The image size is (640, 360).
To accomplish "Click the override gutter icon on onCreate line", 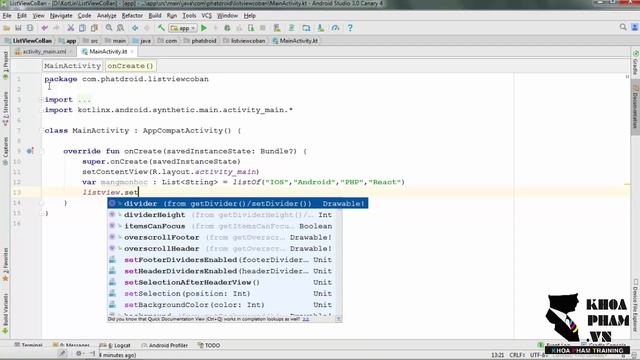I will click(x=29, y=151).
